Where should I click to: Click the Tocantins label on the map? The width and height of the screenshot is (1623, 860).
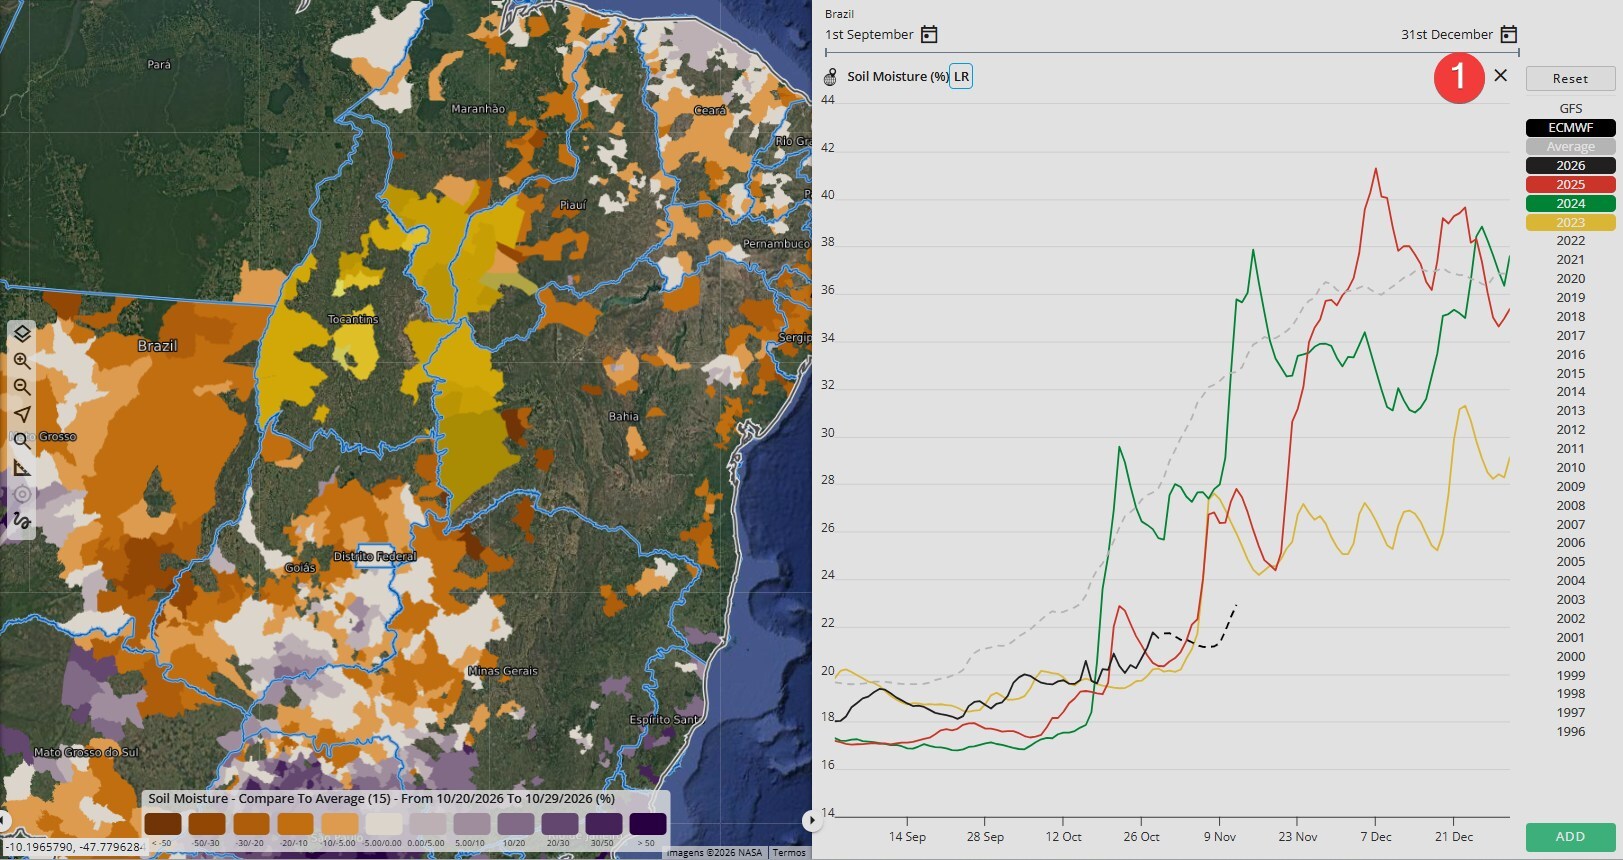coord(353,319)
